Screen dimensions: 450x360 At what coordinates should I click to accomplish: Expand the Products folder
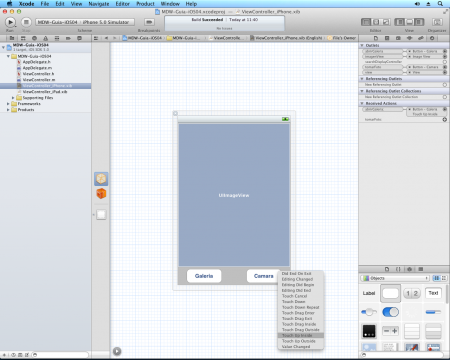coord(8,110)
